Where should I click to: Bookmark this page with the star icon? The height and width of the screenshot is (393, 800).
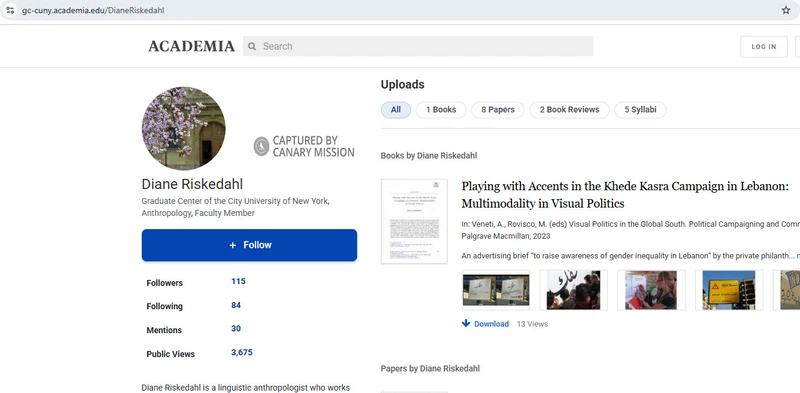pyautogui.click(x=786, y=10)
